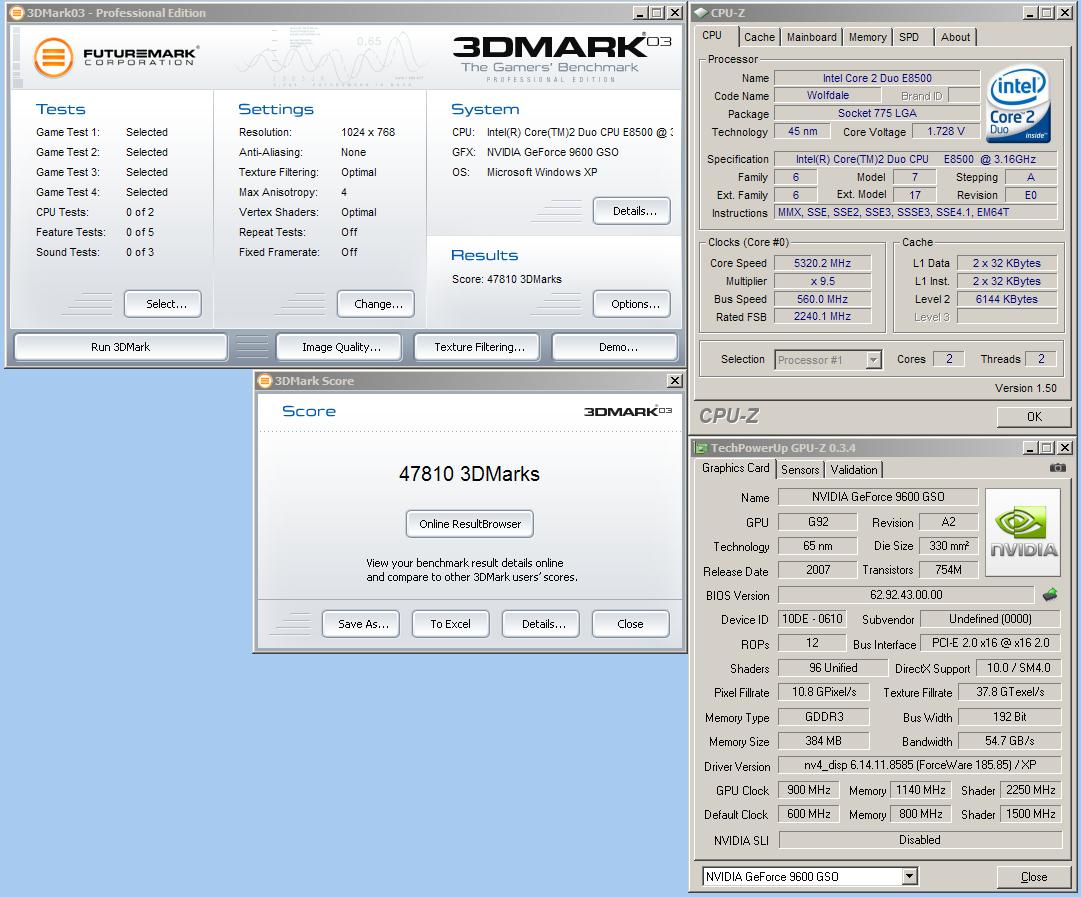This screenshot has width=1081, height=897.
Task: Click the Multiplier value x 9.5
Action: click(x=822, y=281)
